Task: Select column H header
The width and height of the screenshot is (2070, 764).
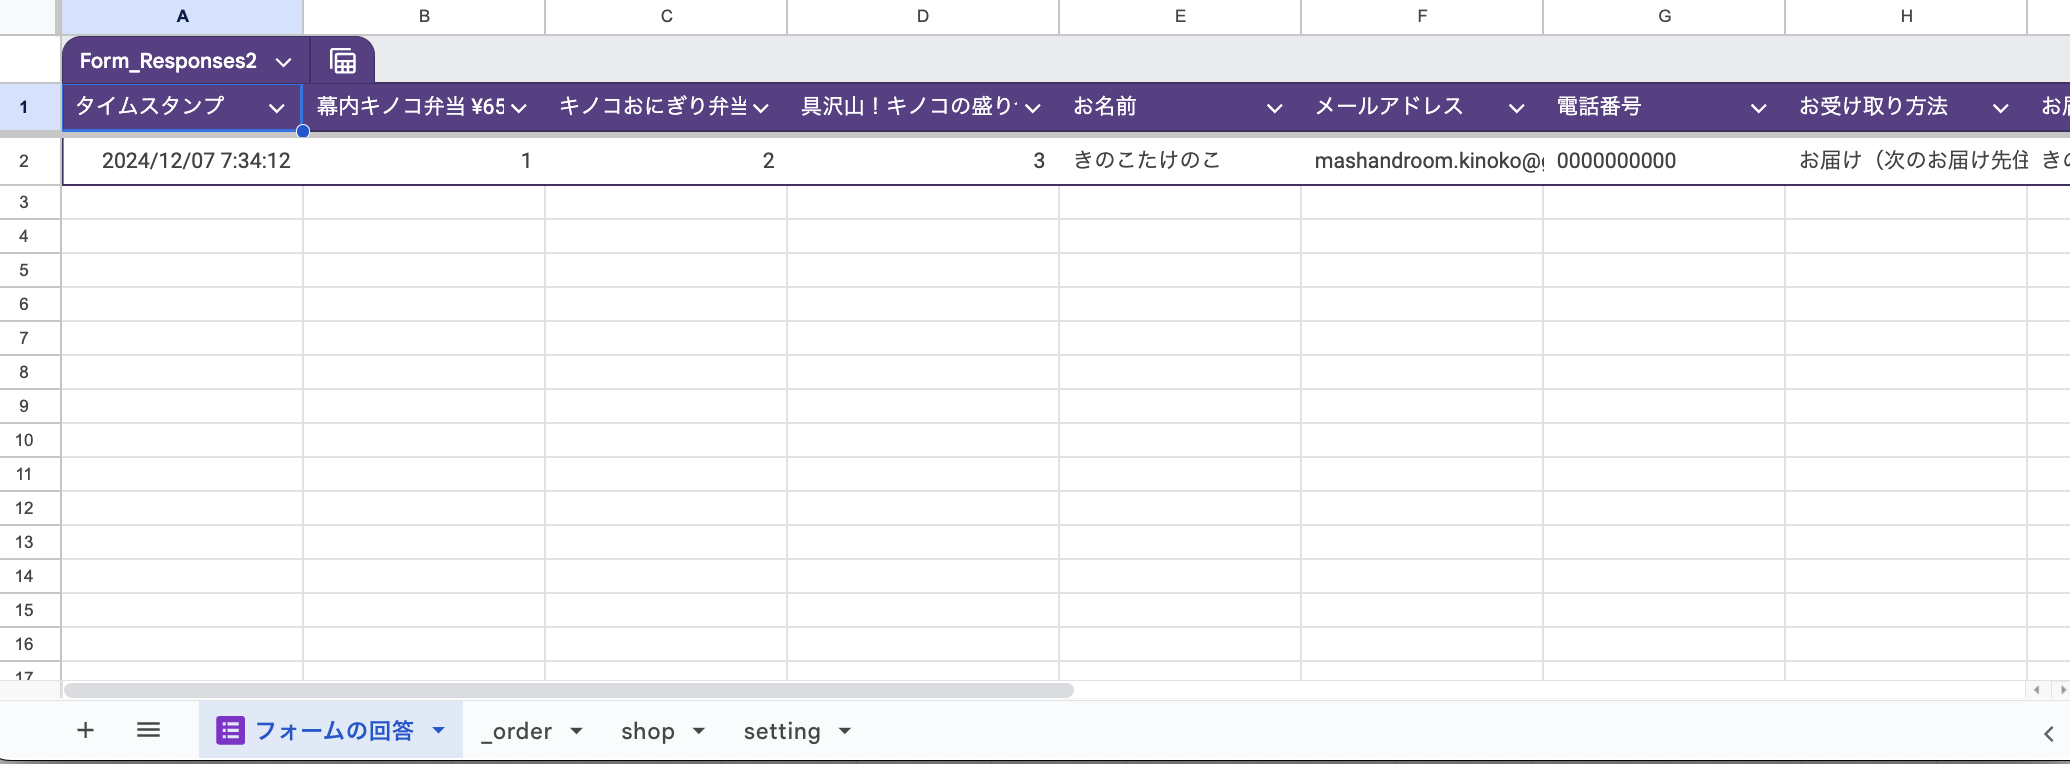Action: 1906,16
